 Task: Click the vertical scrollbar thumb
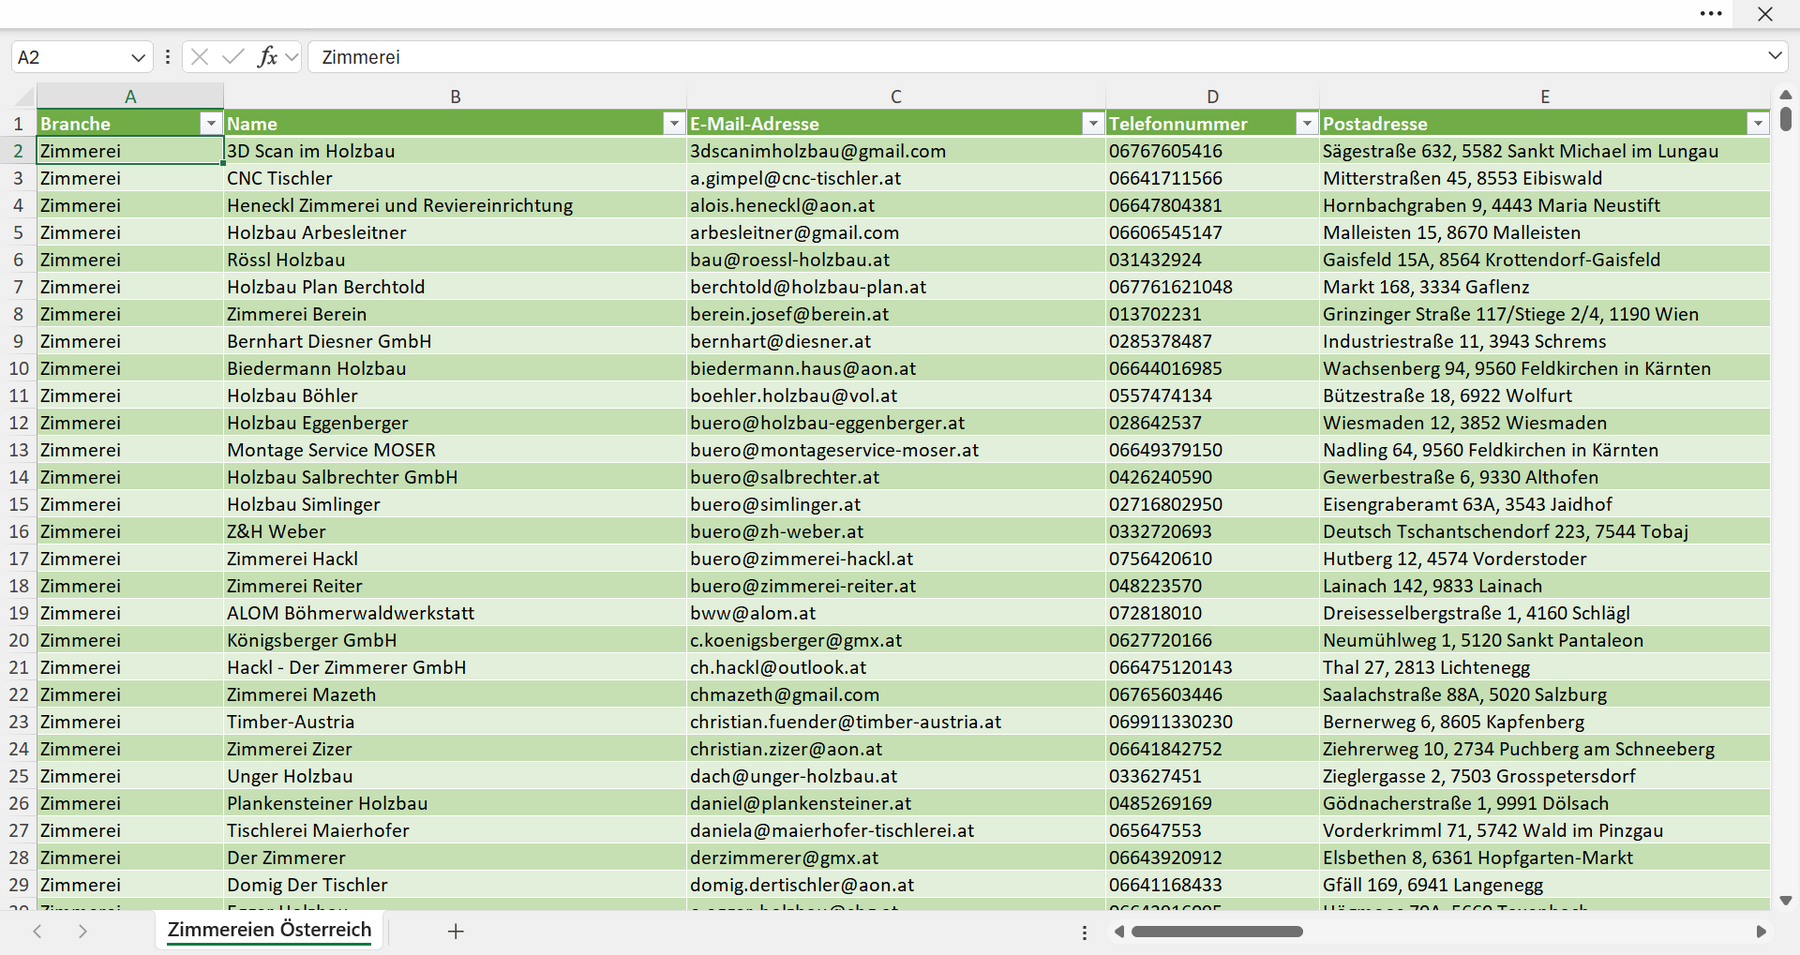(1786, 119)
